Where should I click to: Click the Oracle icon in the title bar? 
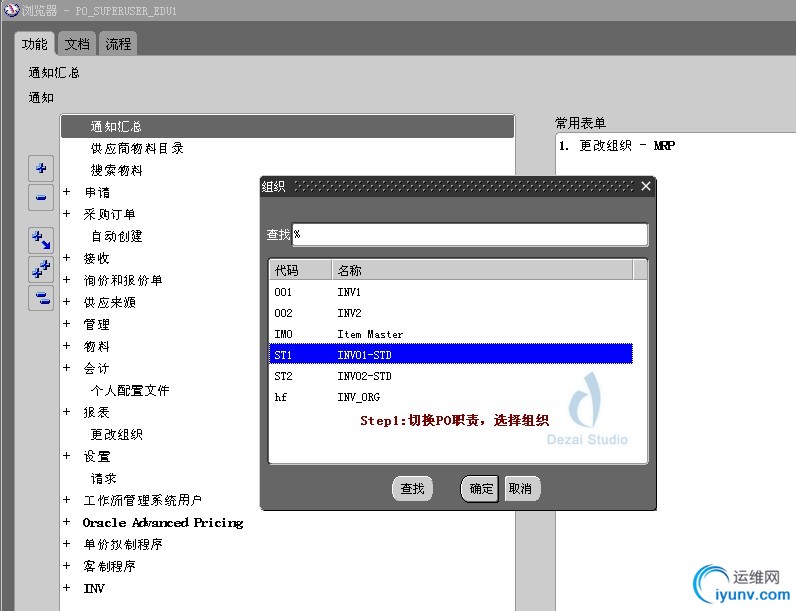tap(11, 10)
